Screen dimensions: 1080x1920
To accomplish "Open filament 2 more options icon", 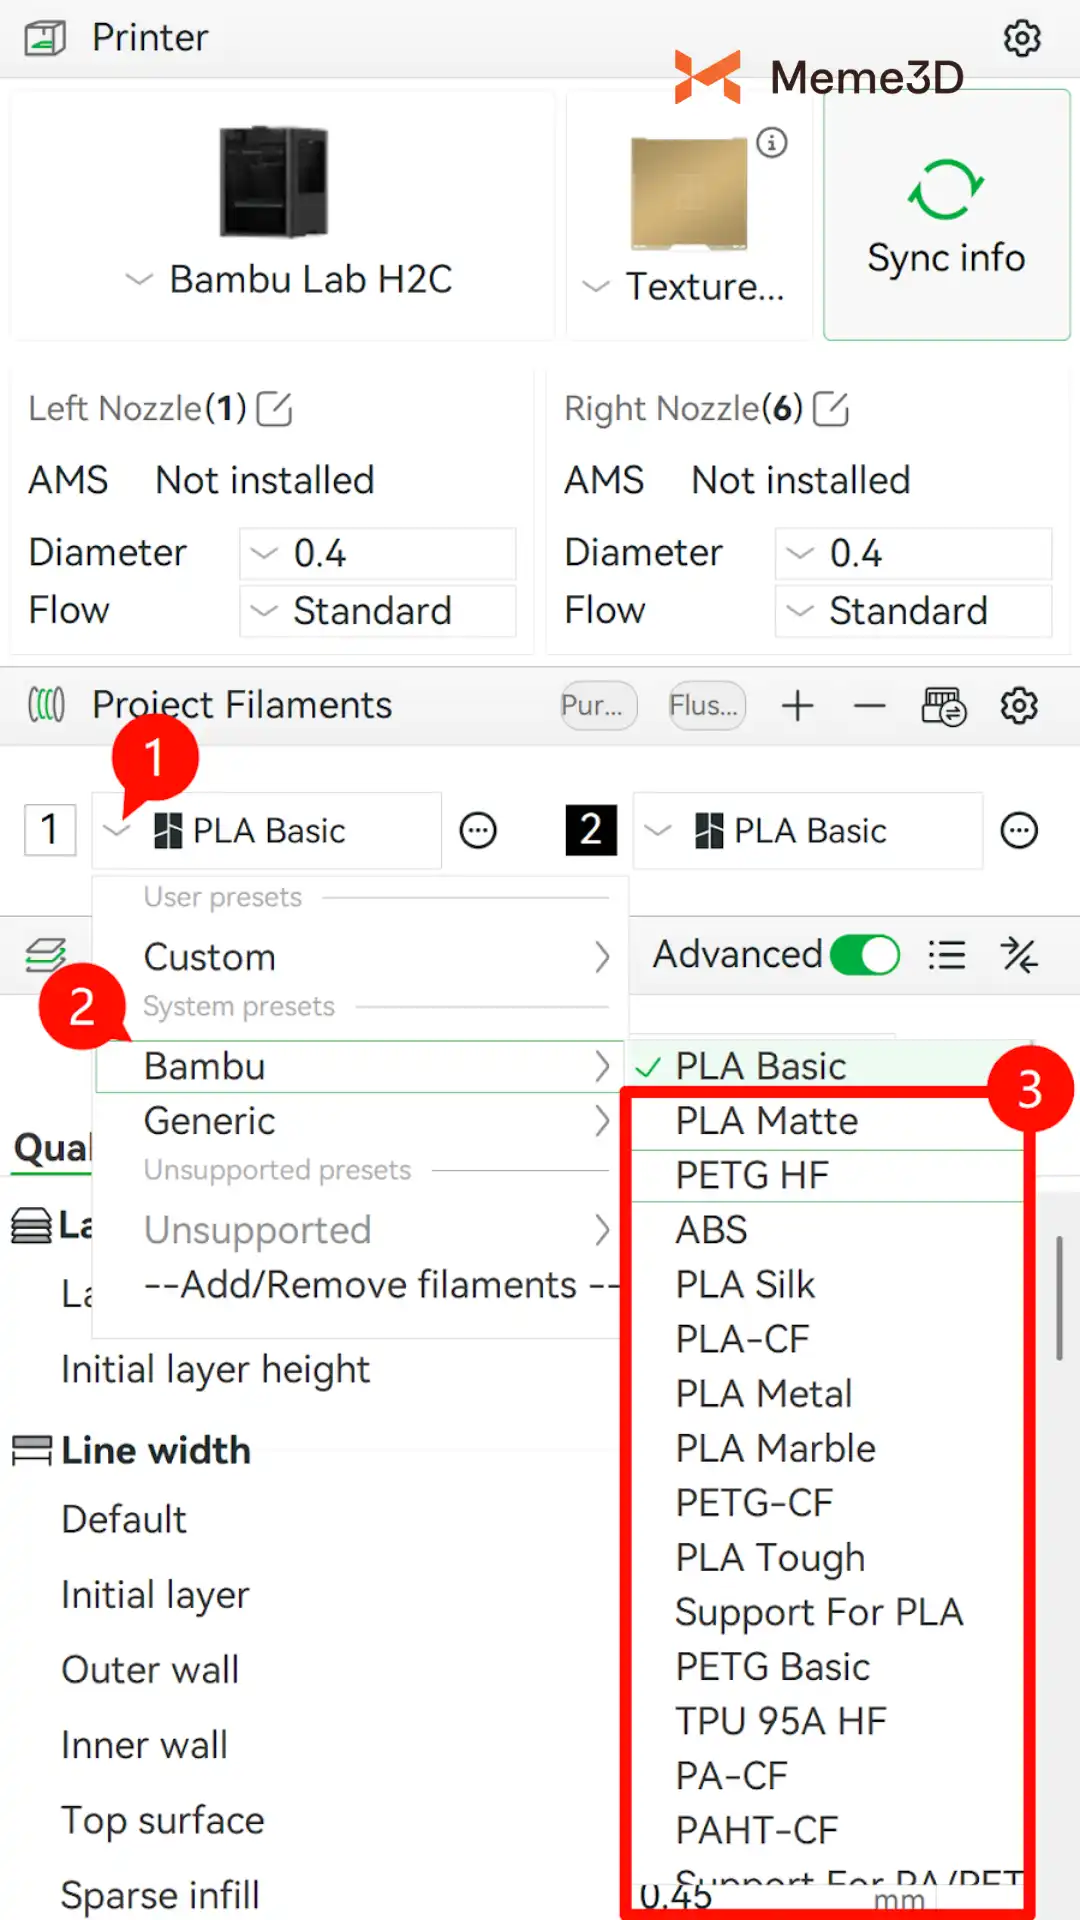I will tap(1019, 830).
